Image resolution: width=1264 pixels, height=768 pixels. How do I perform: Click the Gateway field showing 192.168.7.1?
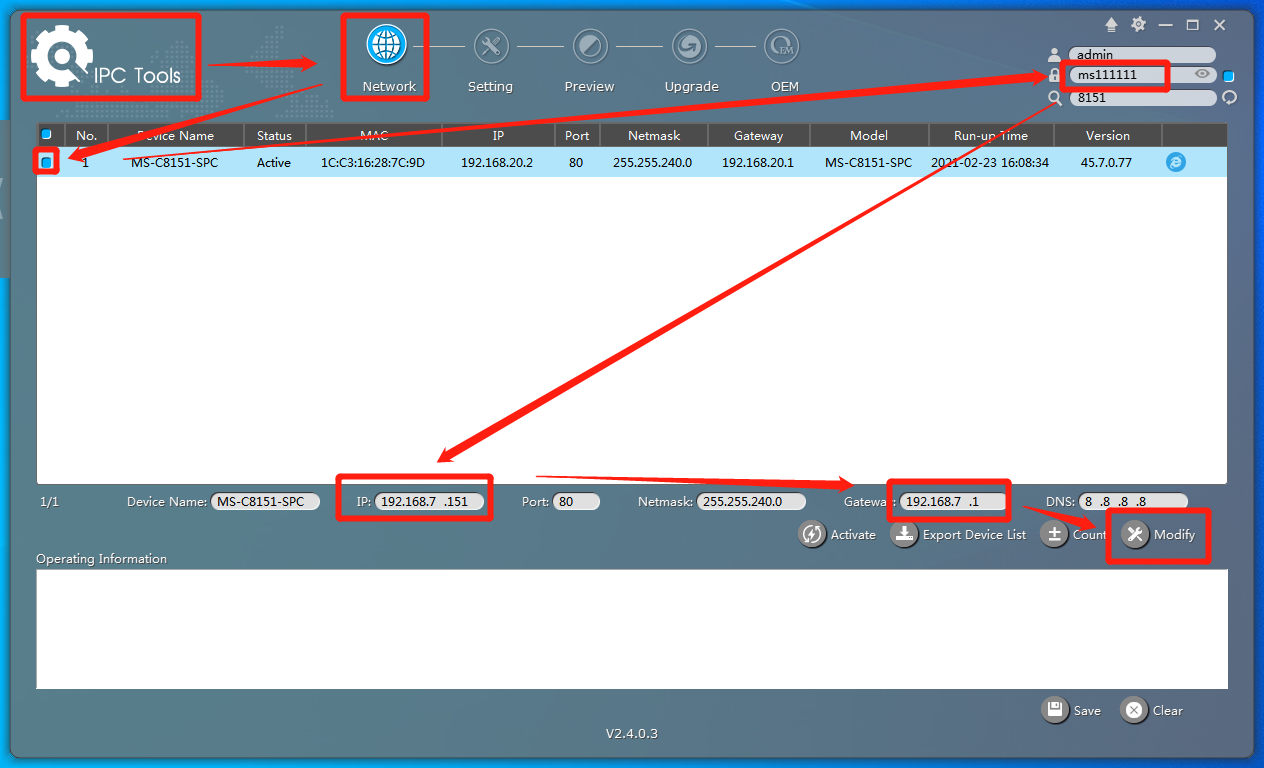(953, 502)
